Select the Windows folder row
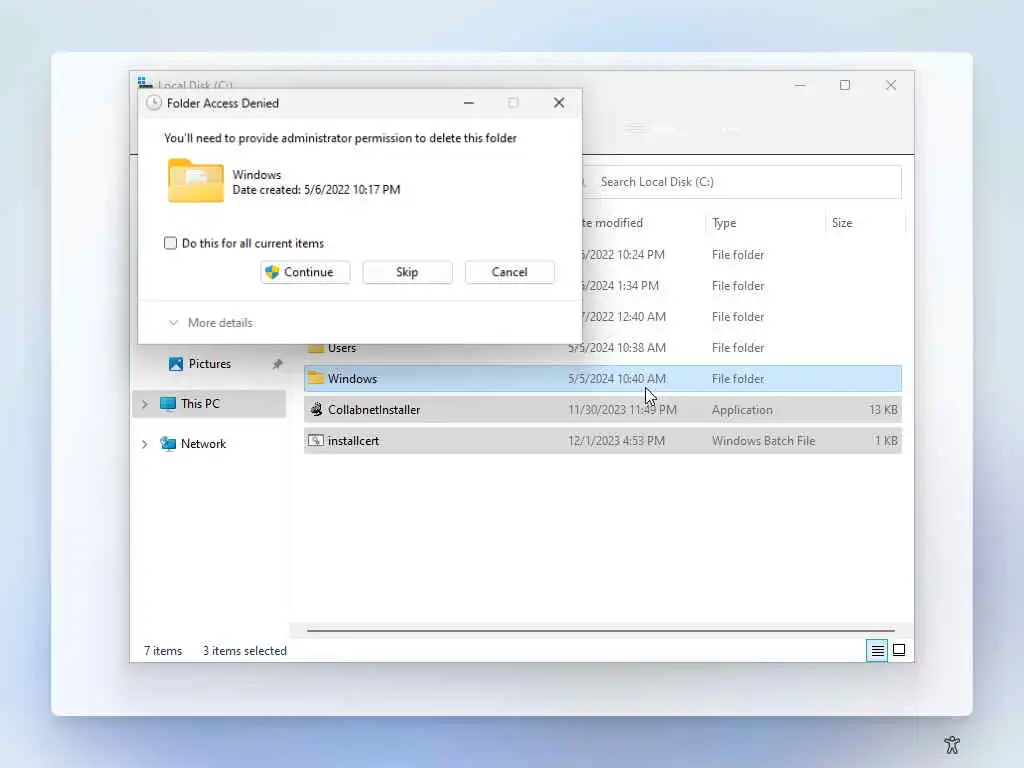 602,379
